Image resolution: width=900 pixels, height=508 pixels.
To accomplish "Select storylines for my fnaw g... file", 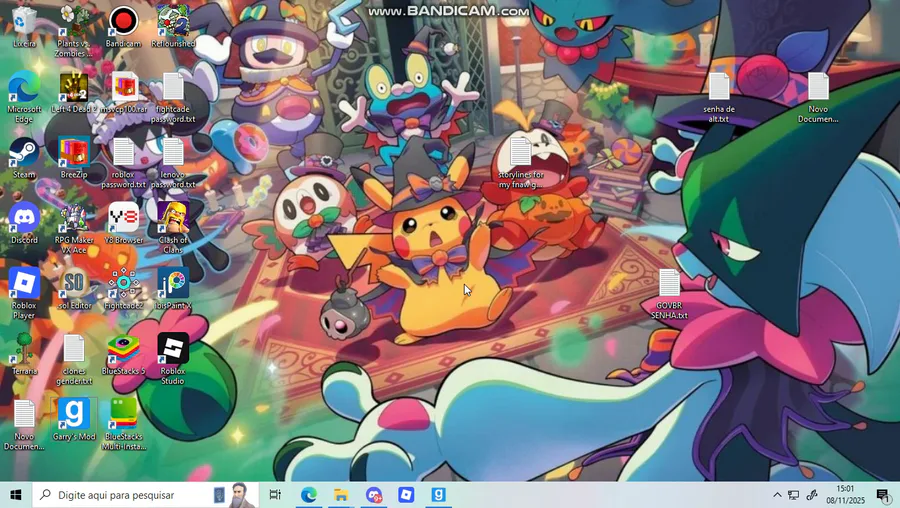I will point(521,164).
